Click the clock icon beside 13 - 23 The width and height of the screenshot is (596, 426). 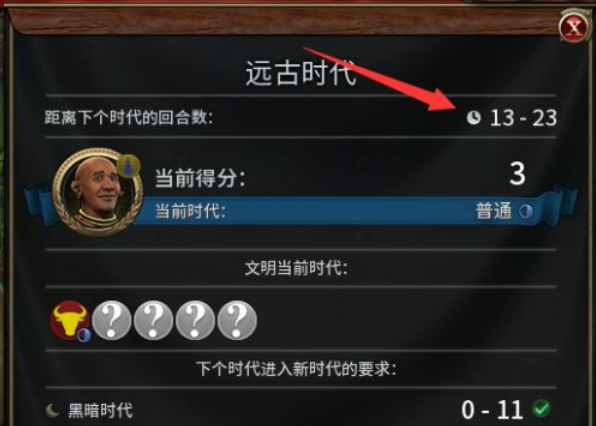[474, 118]
